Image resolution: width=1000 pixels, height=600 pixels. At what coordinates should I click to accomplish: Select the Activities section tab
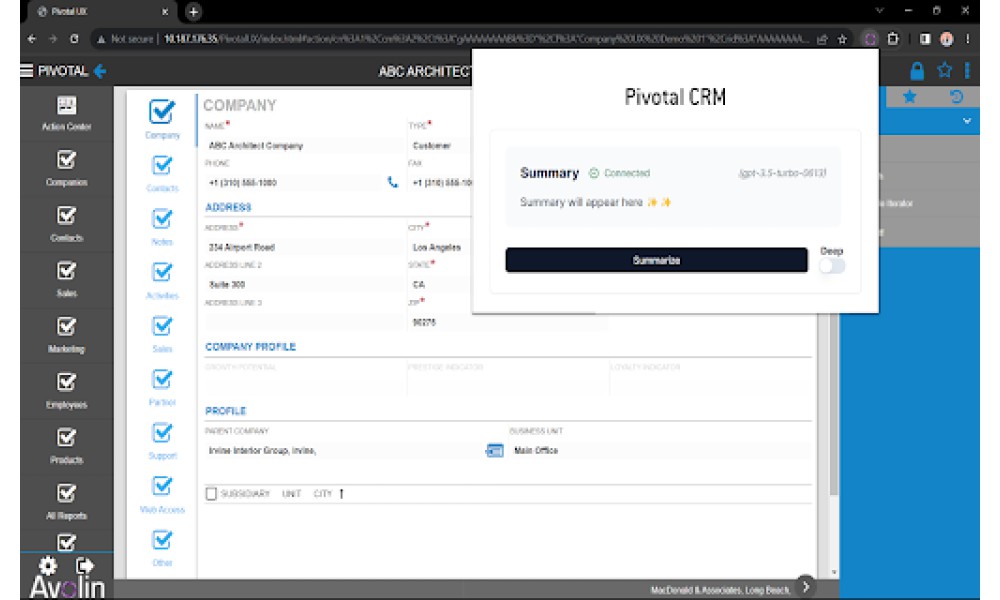[x=162, y=281]
